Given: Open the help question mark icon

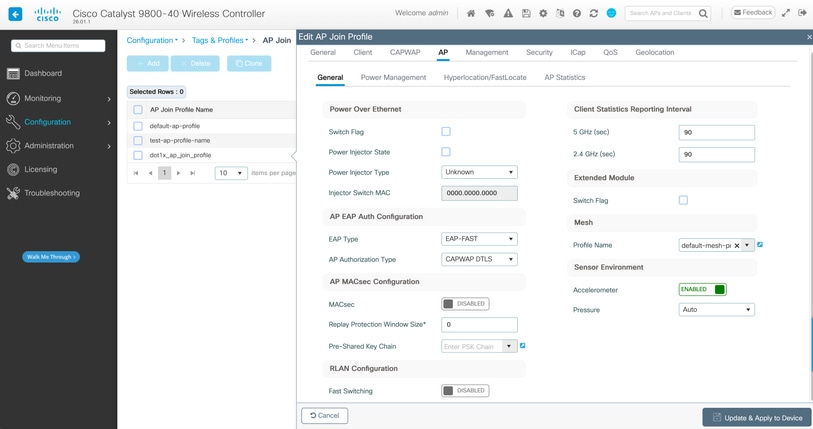Looking at the screenshot, I should (577, 13).
